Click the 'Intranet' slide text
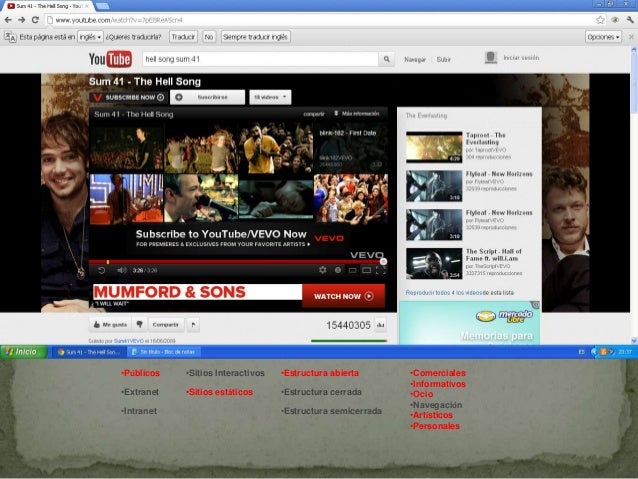Viewport: 638px width, 479px height. (x=139, y=411)
